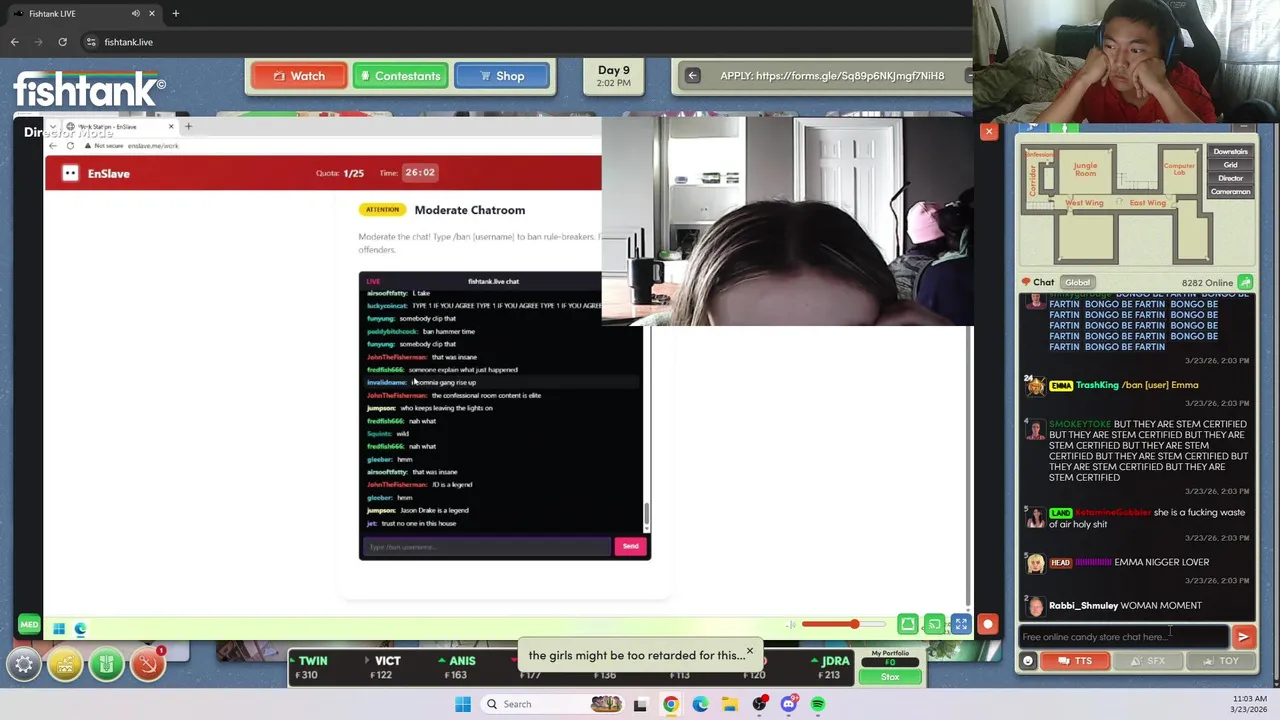This screenshot has height=720, width=1280.
Task: Select the SFX message option
Action: (x=1148, y=661)
